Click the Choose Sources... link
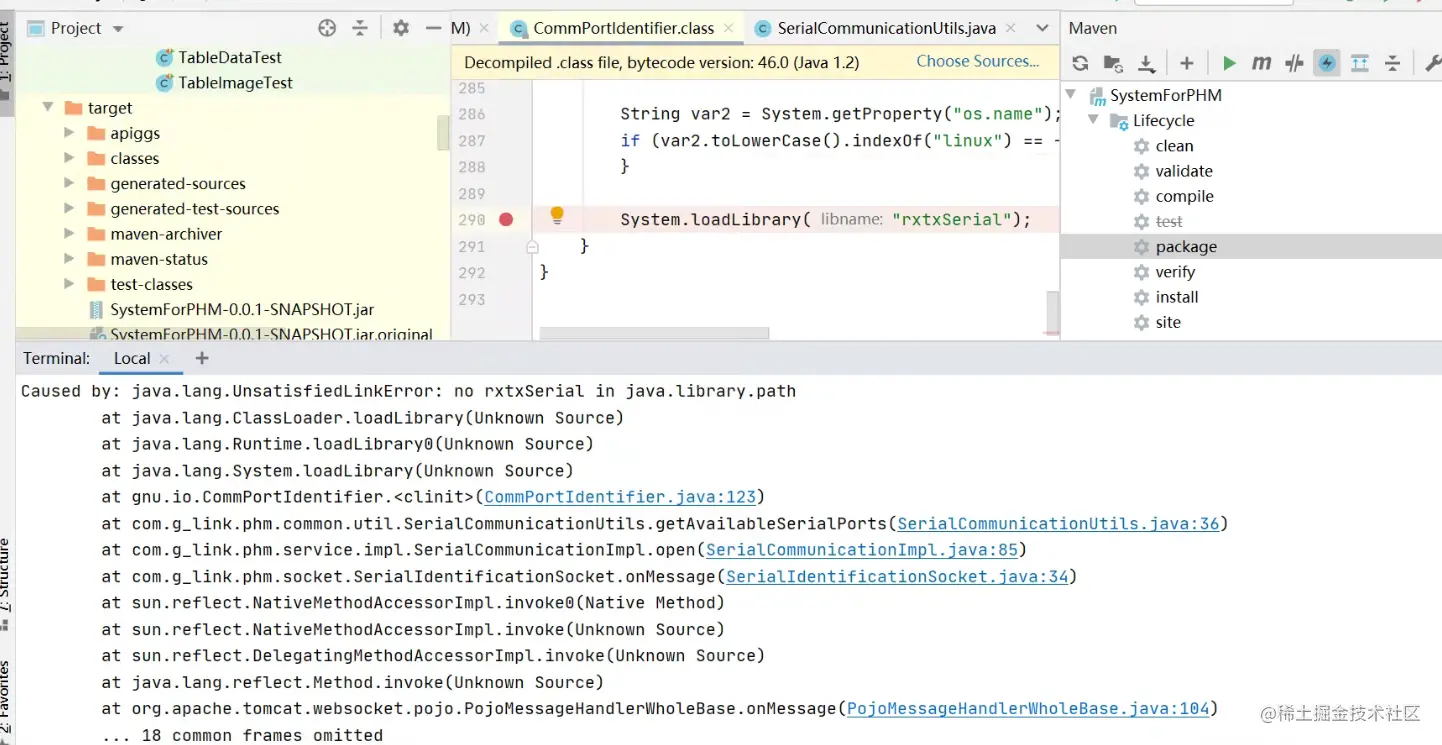 pos(978,61)
